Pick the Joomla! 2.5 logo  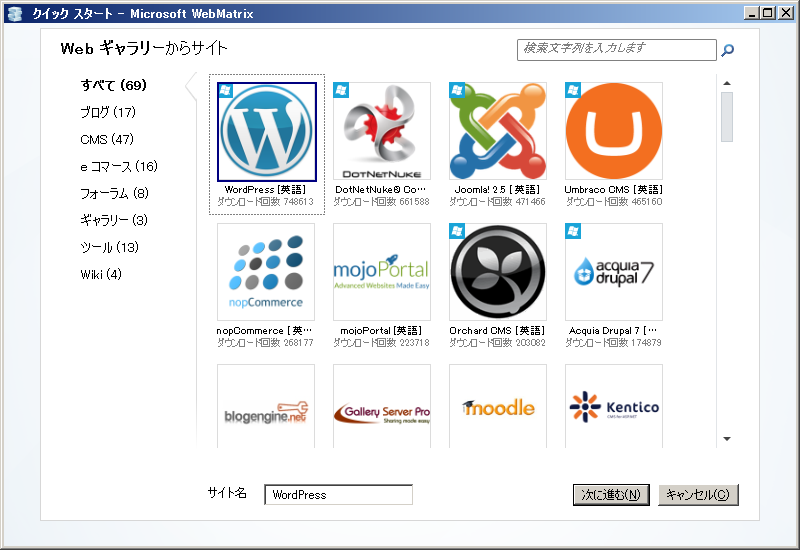click(497, 131)
